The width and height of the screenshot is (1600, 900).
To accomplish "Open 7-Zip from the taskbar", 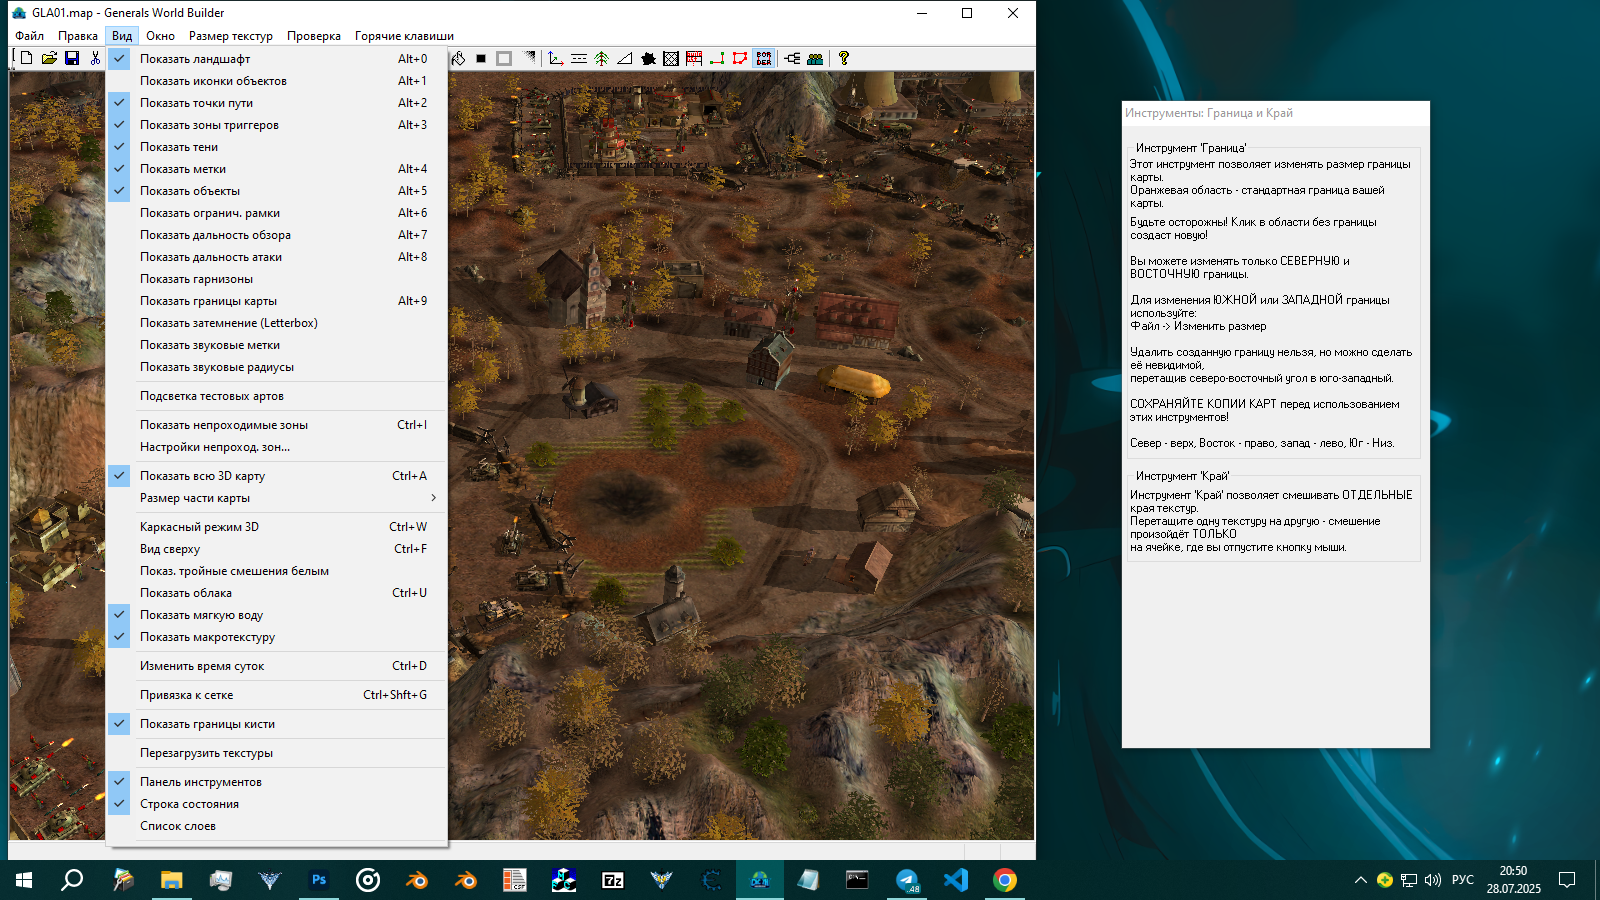I will click(x=613, y=880).
